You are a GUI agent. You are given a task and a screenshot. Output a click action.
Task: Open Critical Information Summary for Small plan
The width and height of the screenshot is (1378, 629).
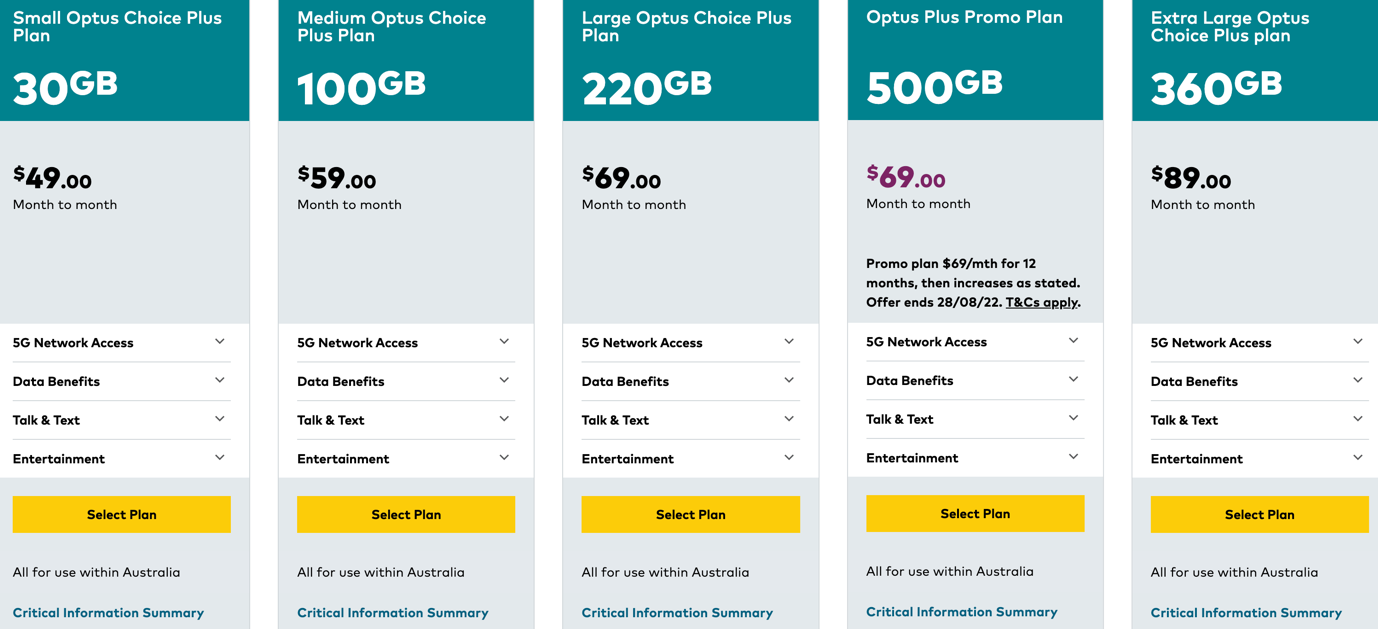pyautogui.click(x=108, y=613)
